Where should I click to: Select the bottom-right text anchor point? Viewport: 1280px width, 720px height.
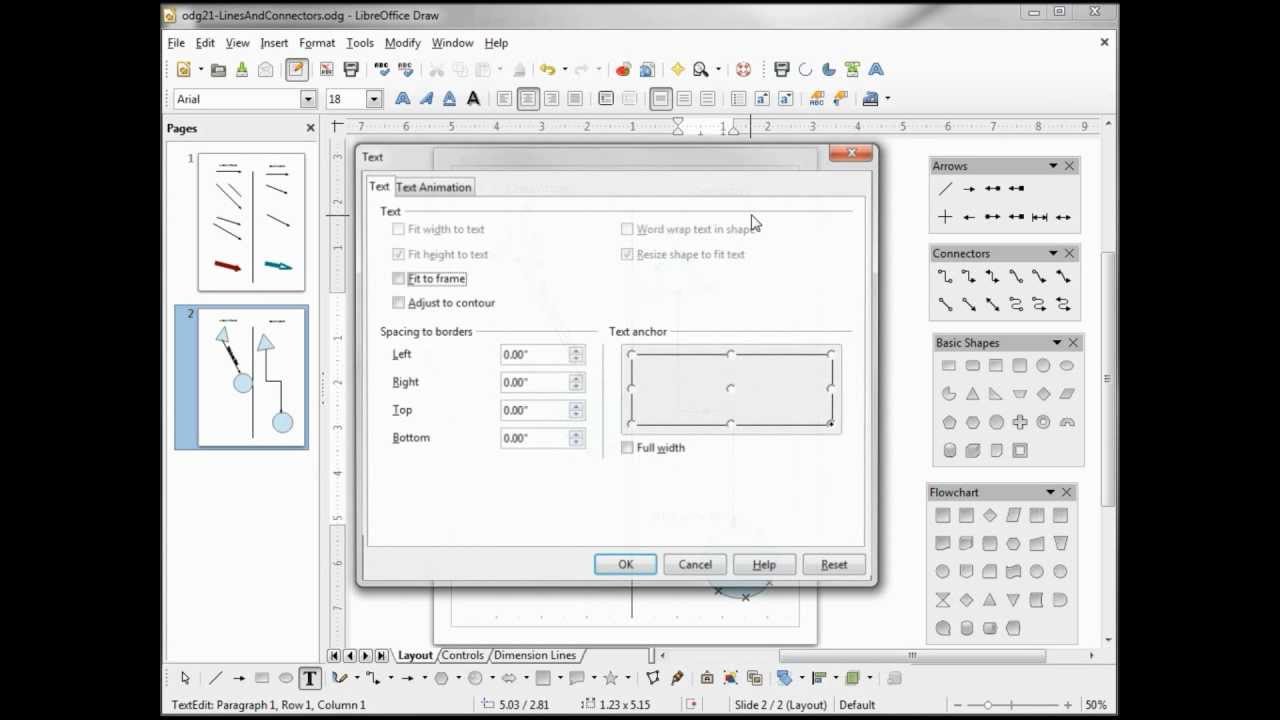point(831,424)
